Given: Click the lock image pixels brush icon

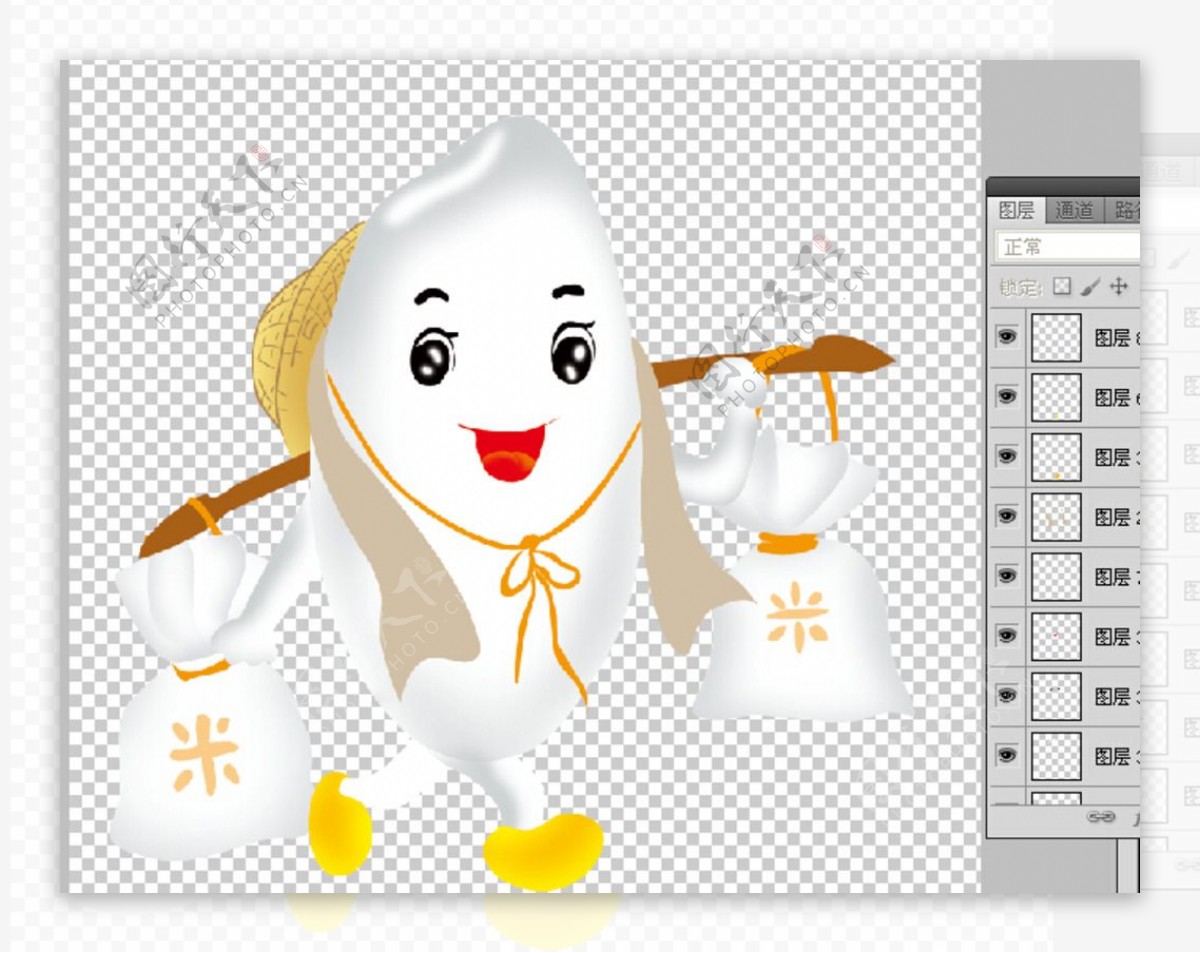Looking at the screenshot, I should pos(1091,287).
